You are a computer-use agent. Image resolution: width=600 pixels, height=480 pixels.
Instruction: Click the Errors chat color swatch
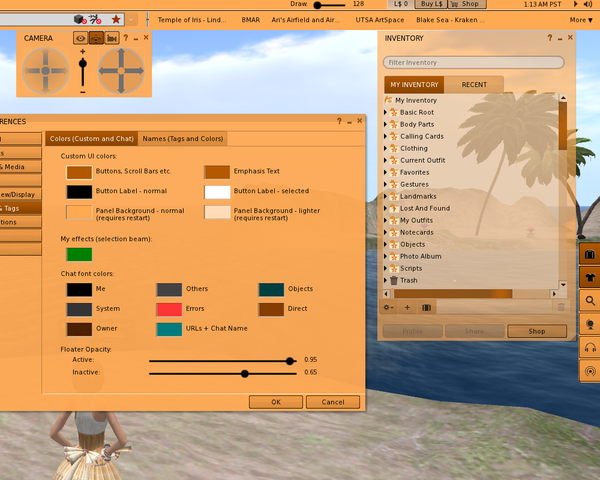tap(169, 309)
